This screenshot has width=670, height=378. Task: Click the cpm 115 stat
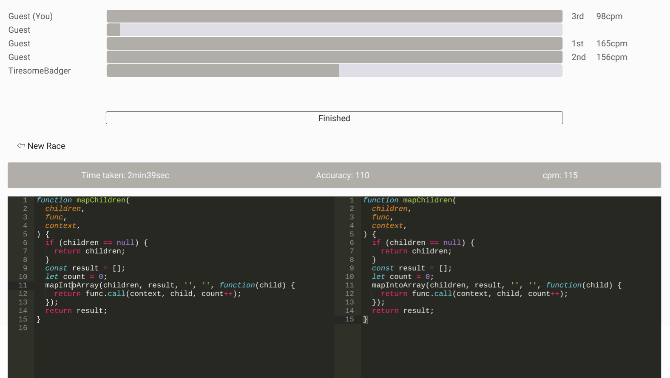pyautogui.click(x=560, y=175)
